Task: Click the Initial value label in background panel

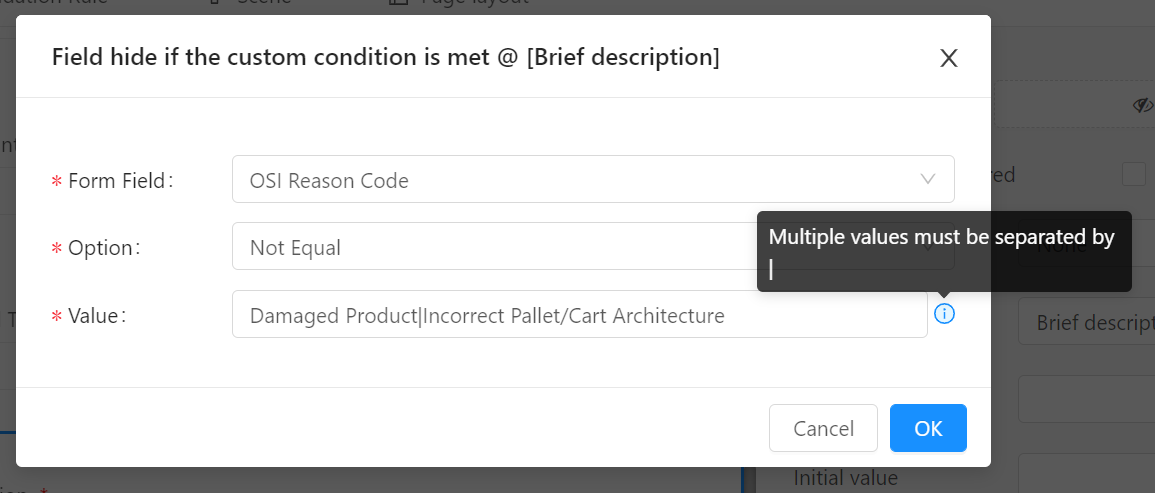Action: [846, 478]
